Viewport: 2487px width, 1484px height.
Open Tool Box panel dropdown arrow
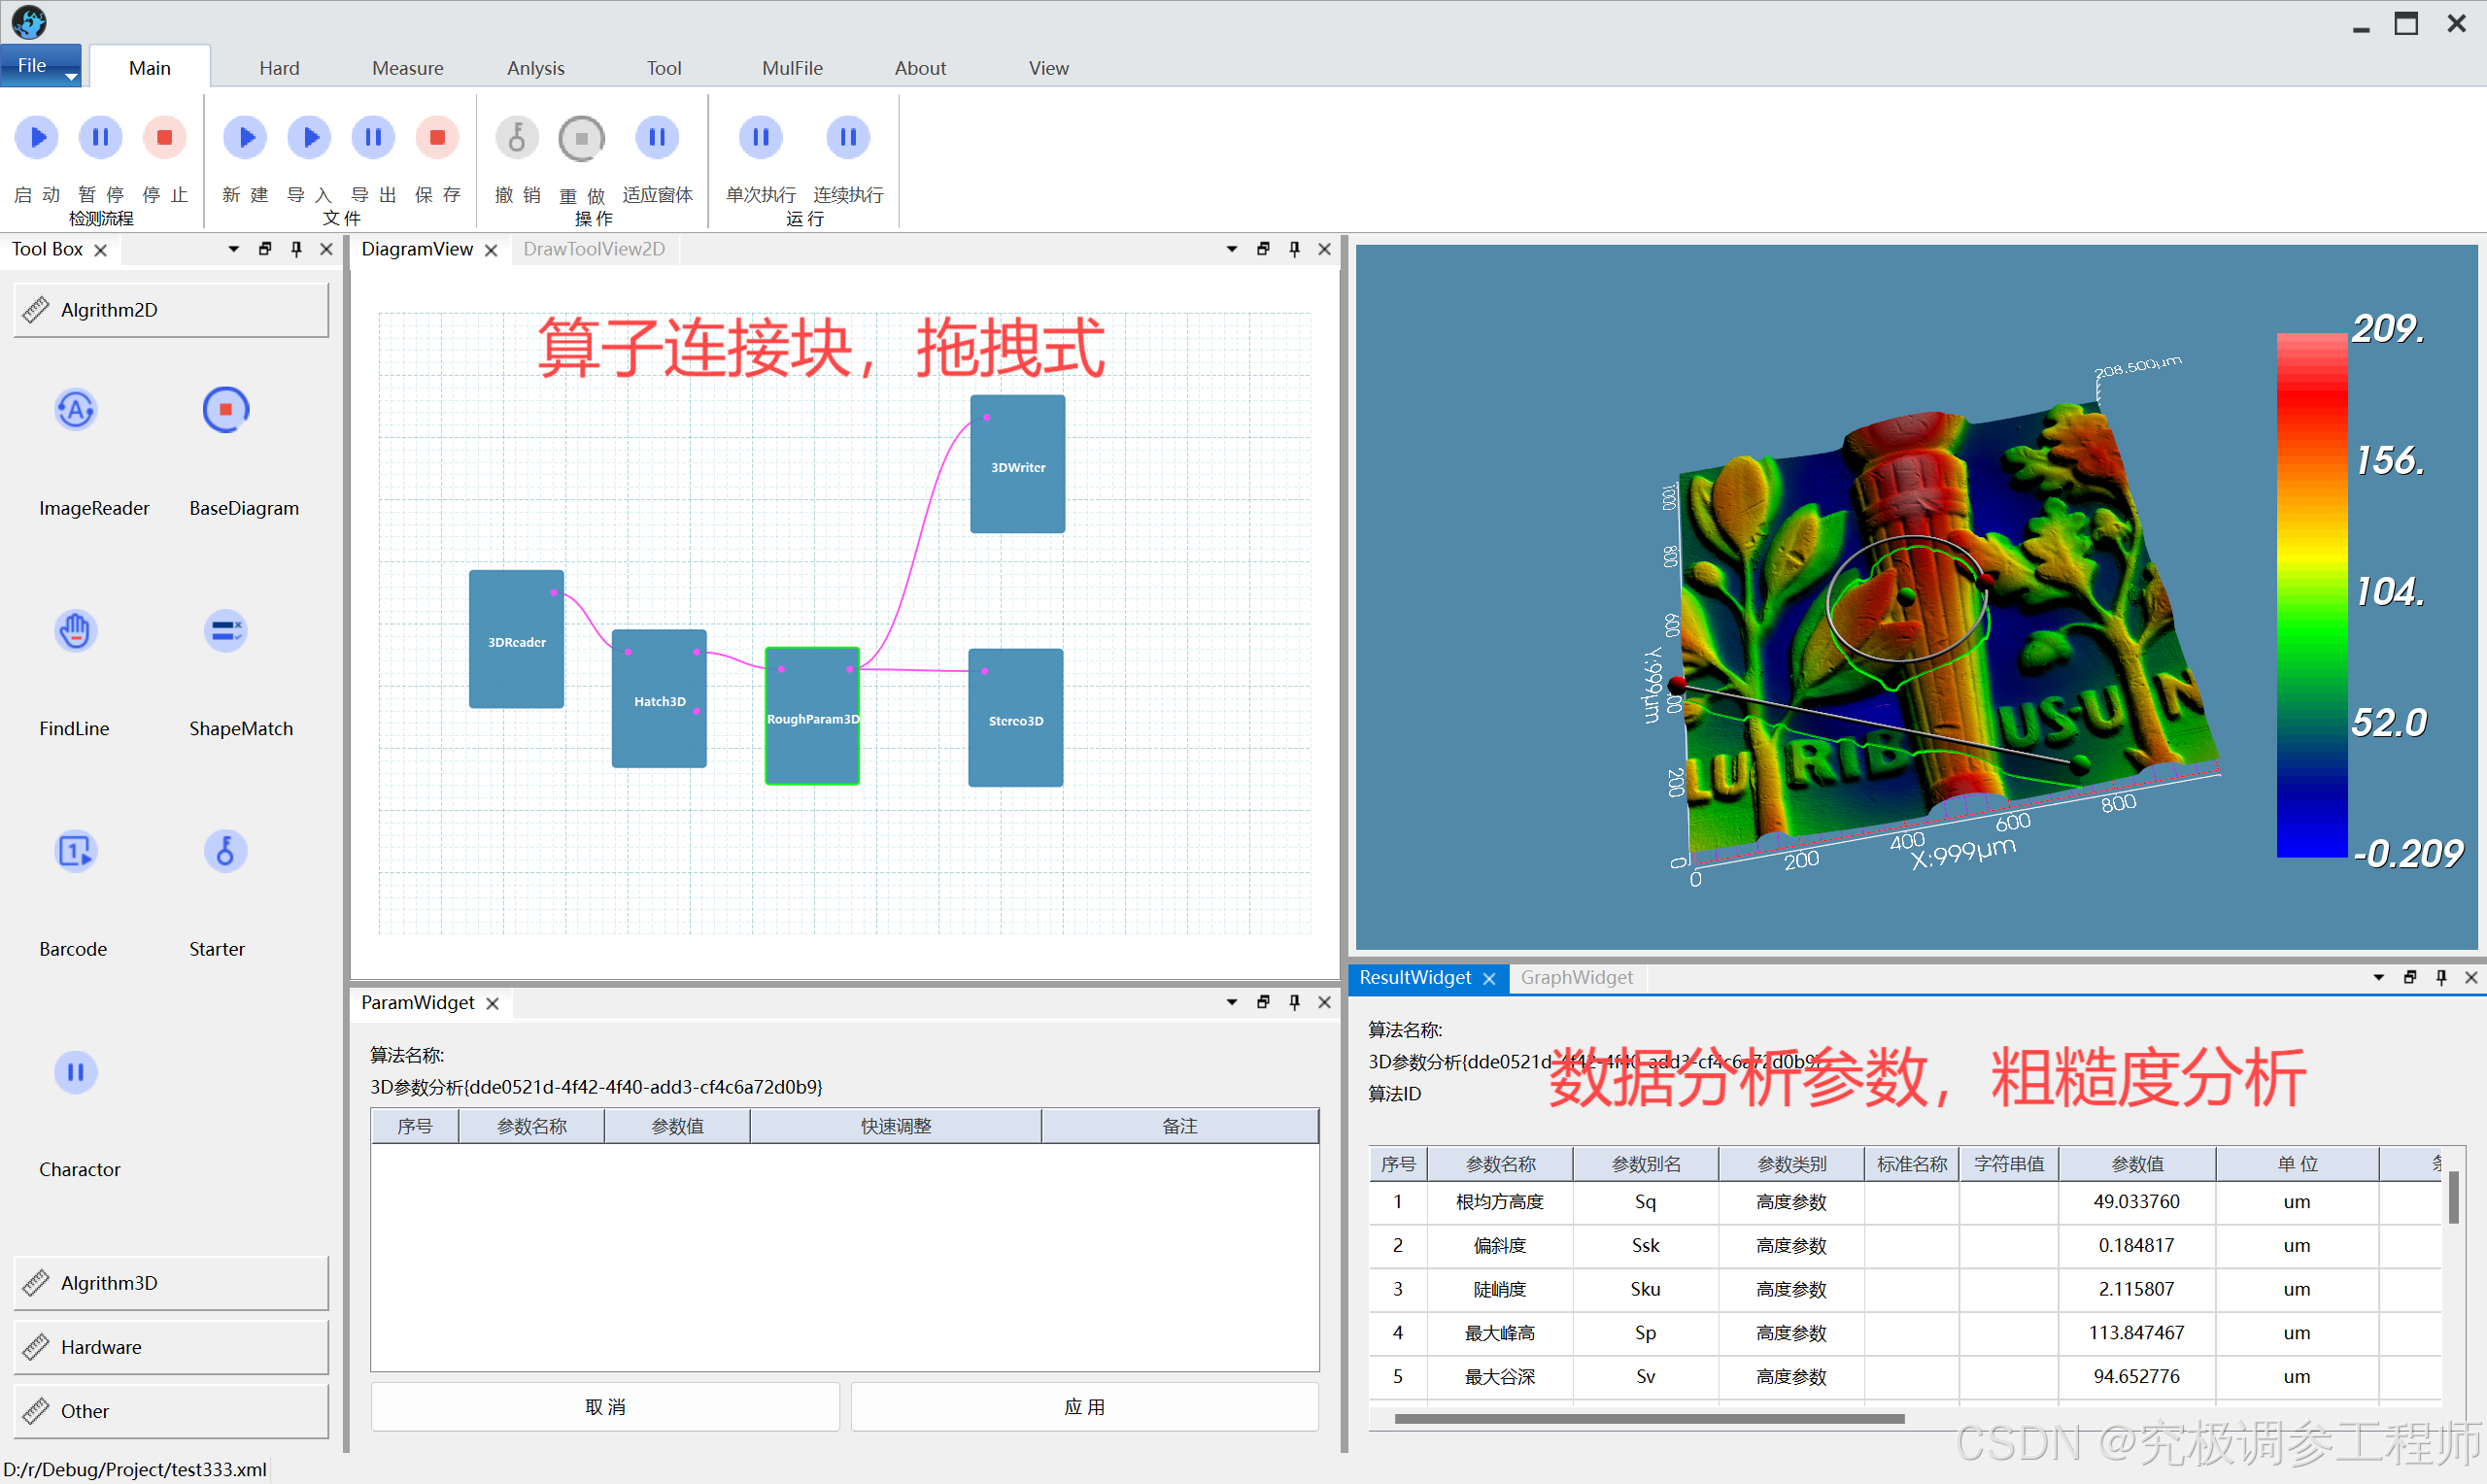[233, 249]
